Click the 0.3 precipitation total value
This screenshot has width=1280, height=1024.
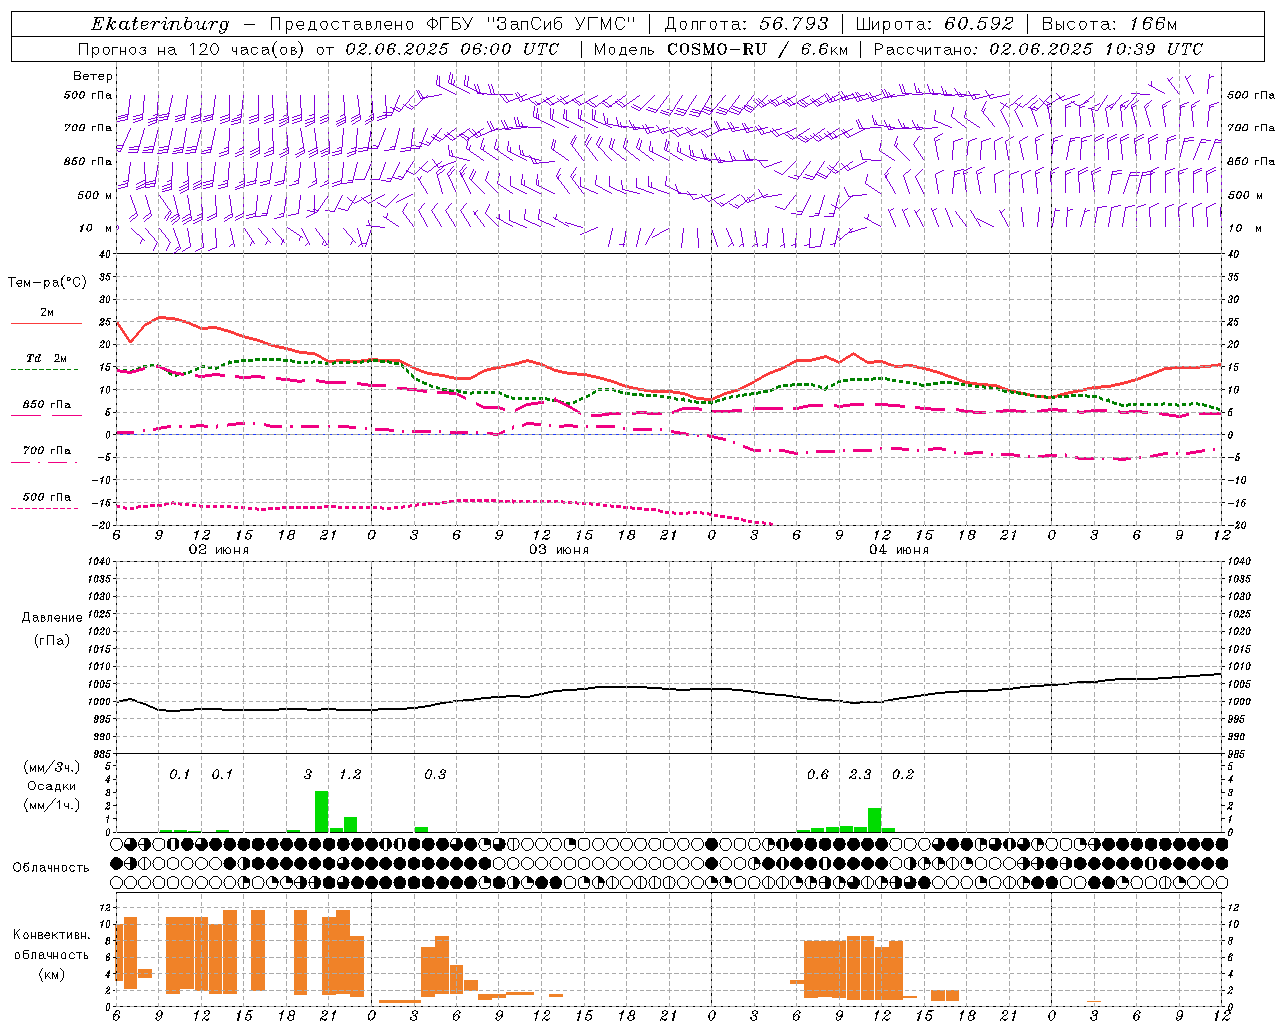point(435,774)
